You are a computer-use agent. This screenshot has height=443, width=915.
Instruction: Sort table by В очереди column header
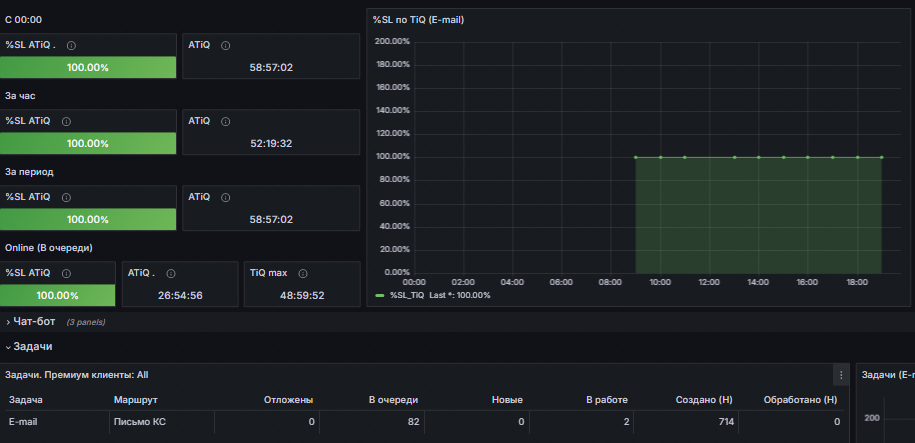coord(393,400)
